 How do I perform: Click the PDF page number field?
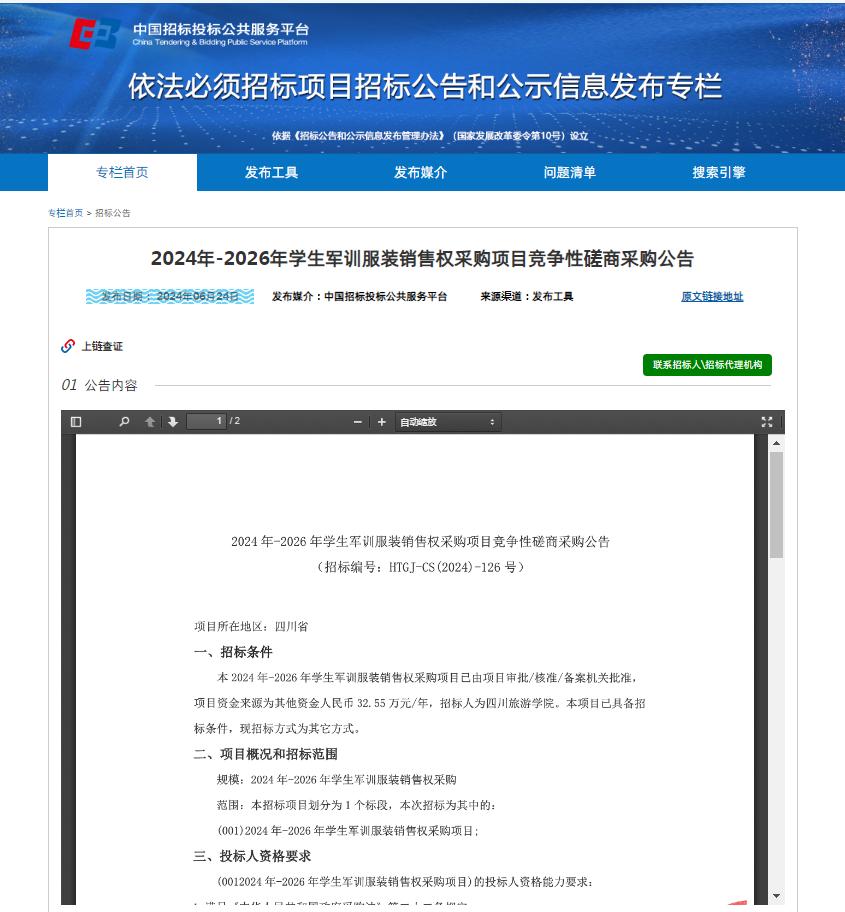206,421
